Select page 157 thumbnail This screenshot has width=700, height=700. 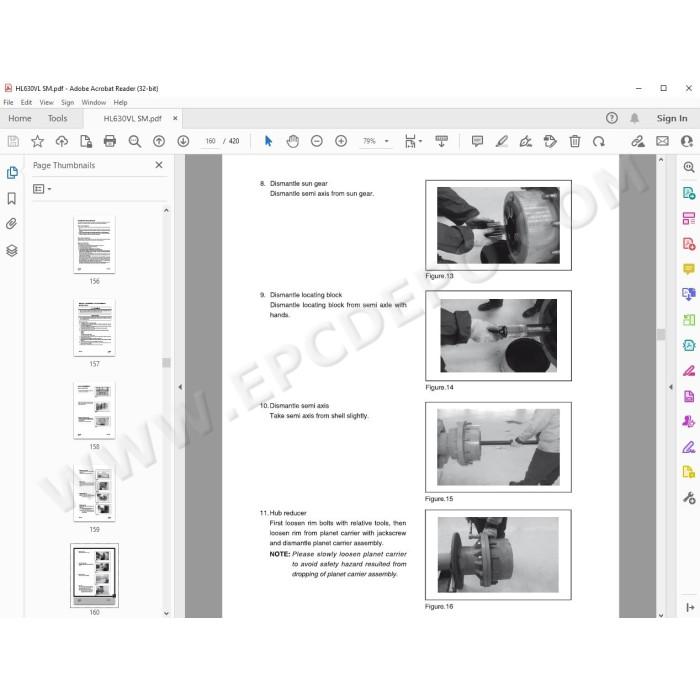tap(94, 328)
